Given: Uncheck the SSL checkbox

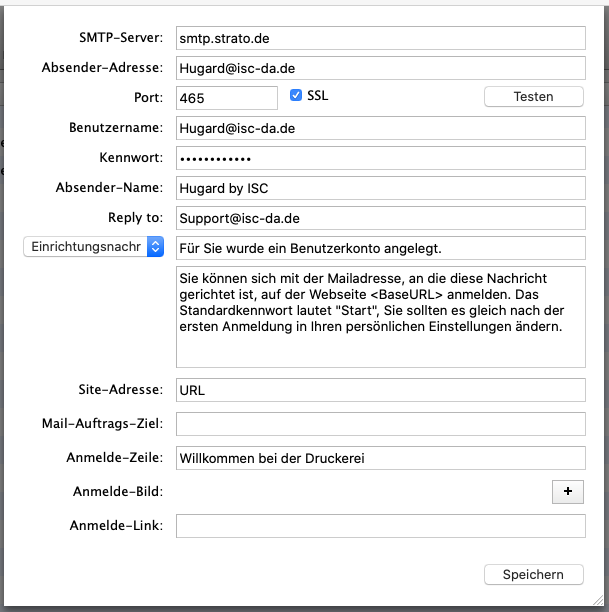Looking at the screenshot, I should (296, 95).
